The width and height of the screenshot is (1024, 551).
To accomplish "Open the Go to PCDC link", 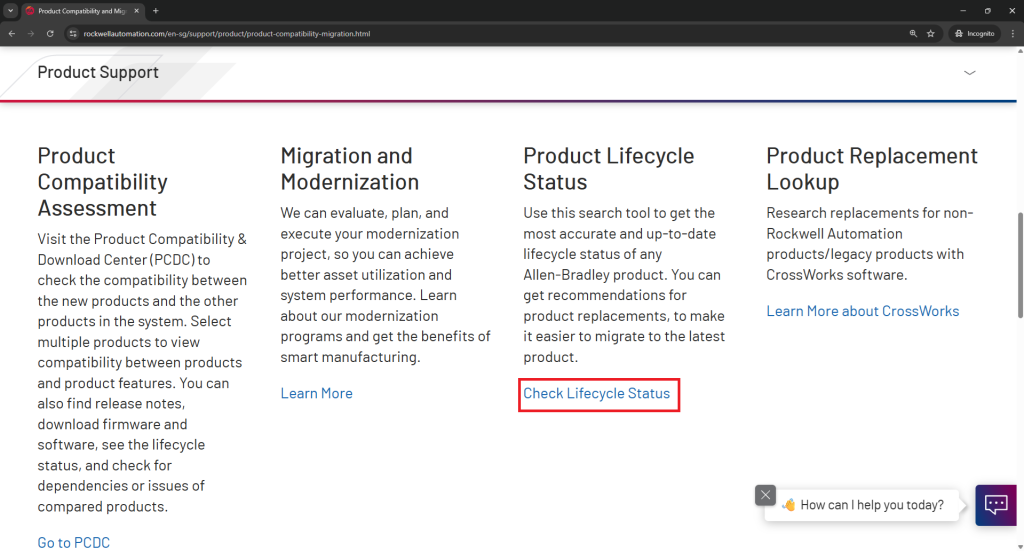I will (74, 542).
